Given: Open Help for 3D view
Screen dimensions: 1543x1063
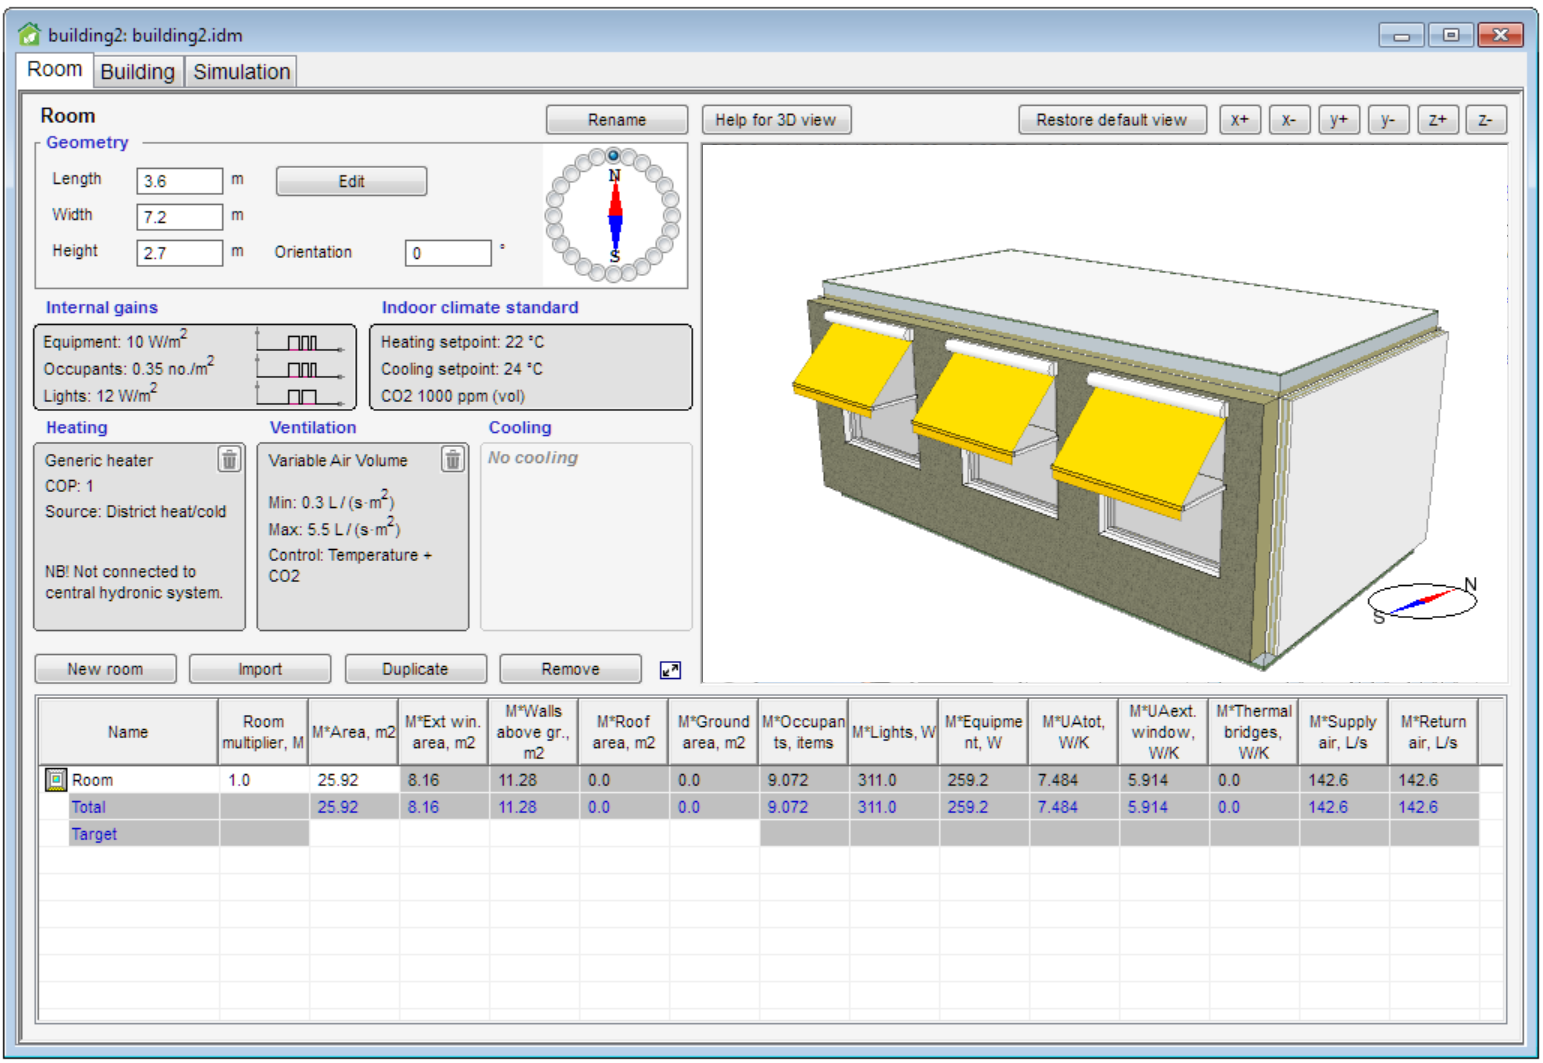Looking at the screenshot, I should point(775,120).
